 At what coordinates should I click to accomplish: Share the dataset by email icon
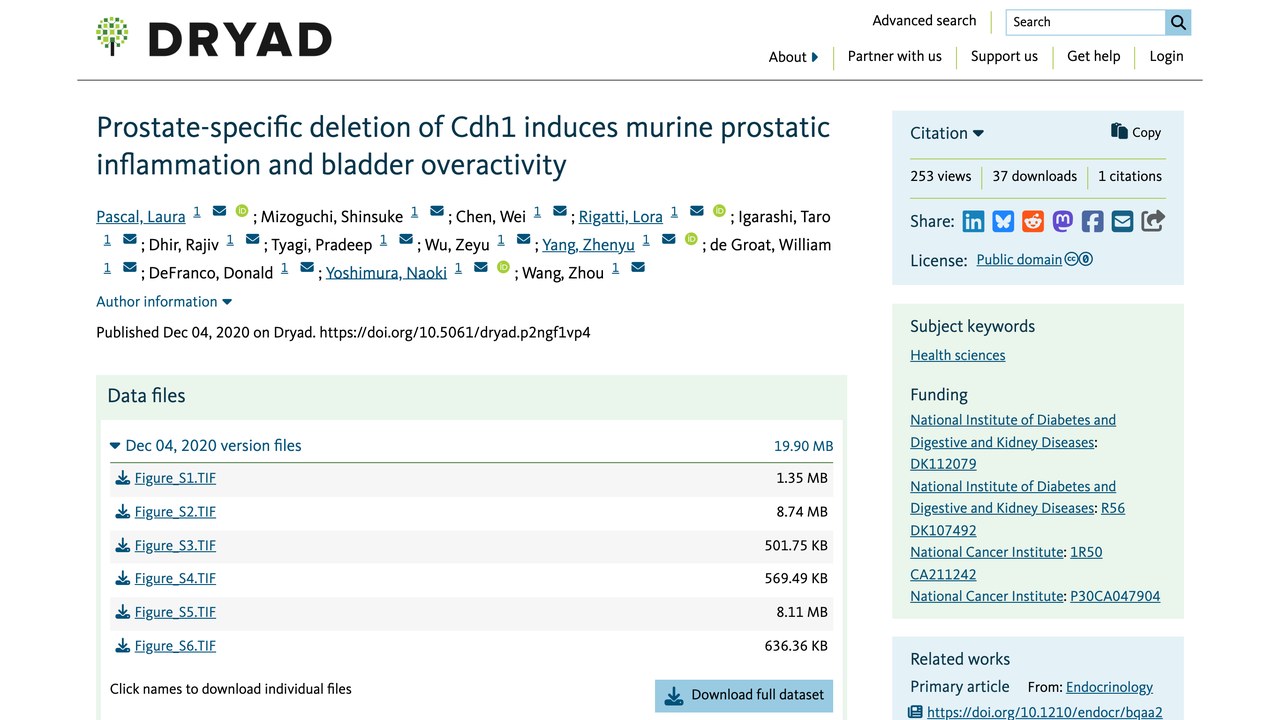pyautogui.click(x=1123, y=221)
